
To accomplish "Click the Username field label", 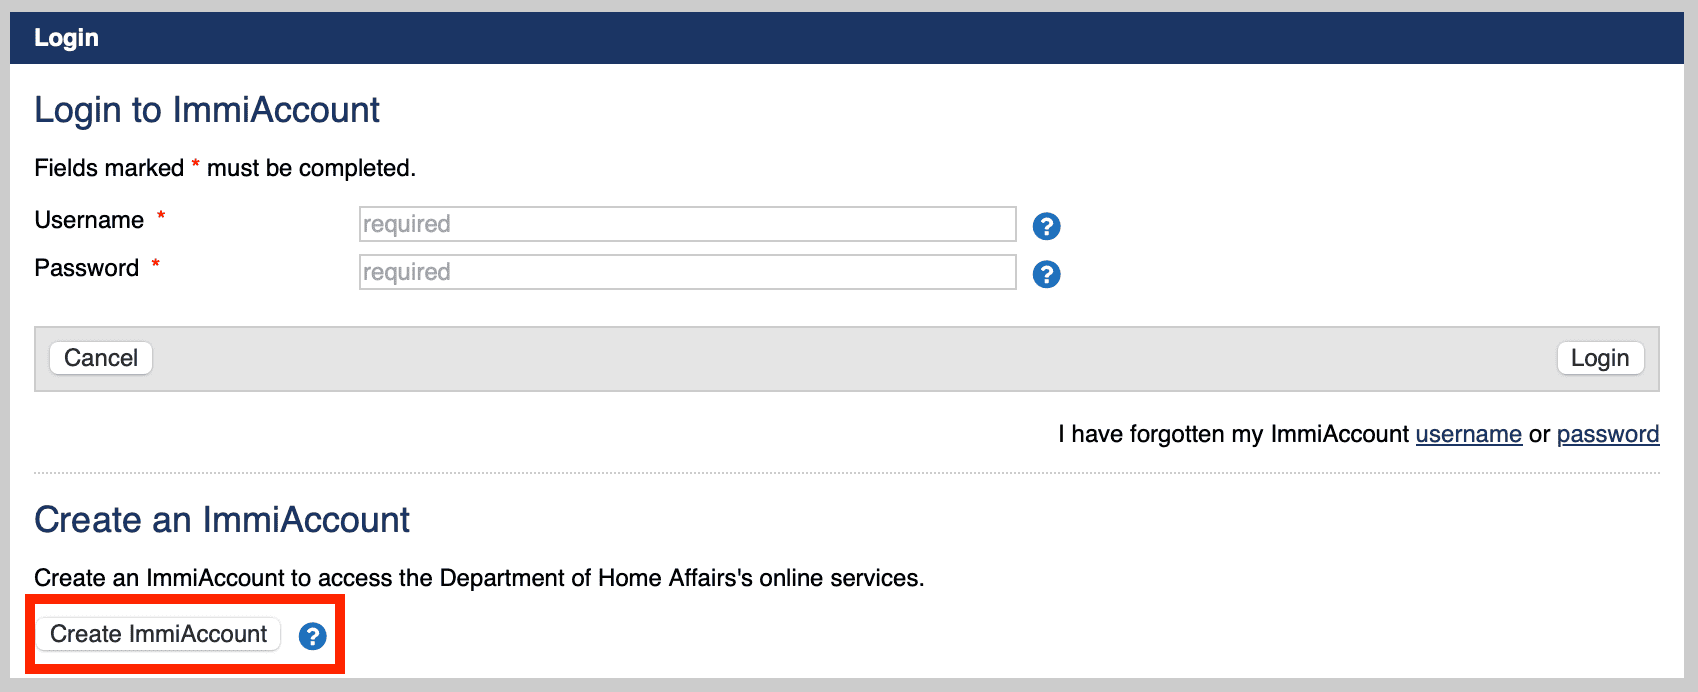I will pyautogui.click(x=89, y=220).
